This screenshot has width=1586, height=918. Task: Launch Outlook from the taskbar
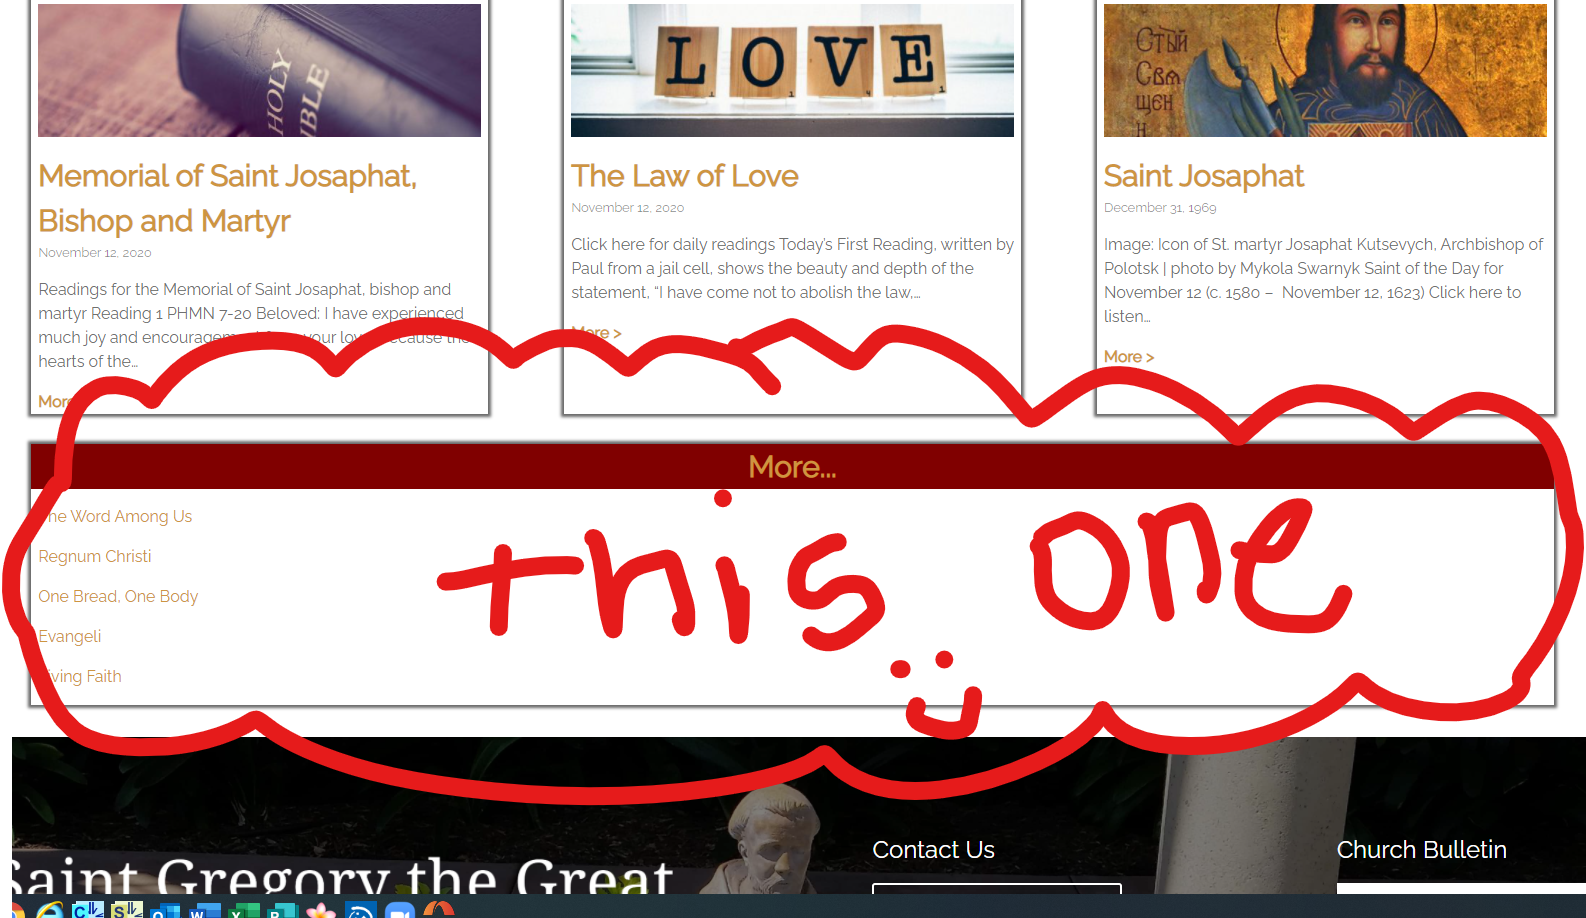coord(165,910)
